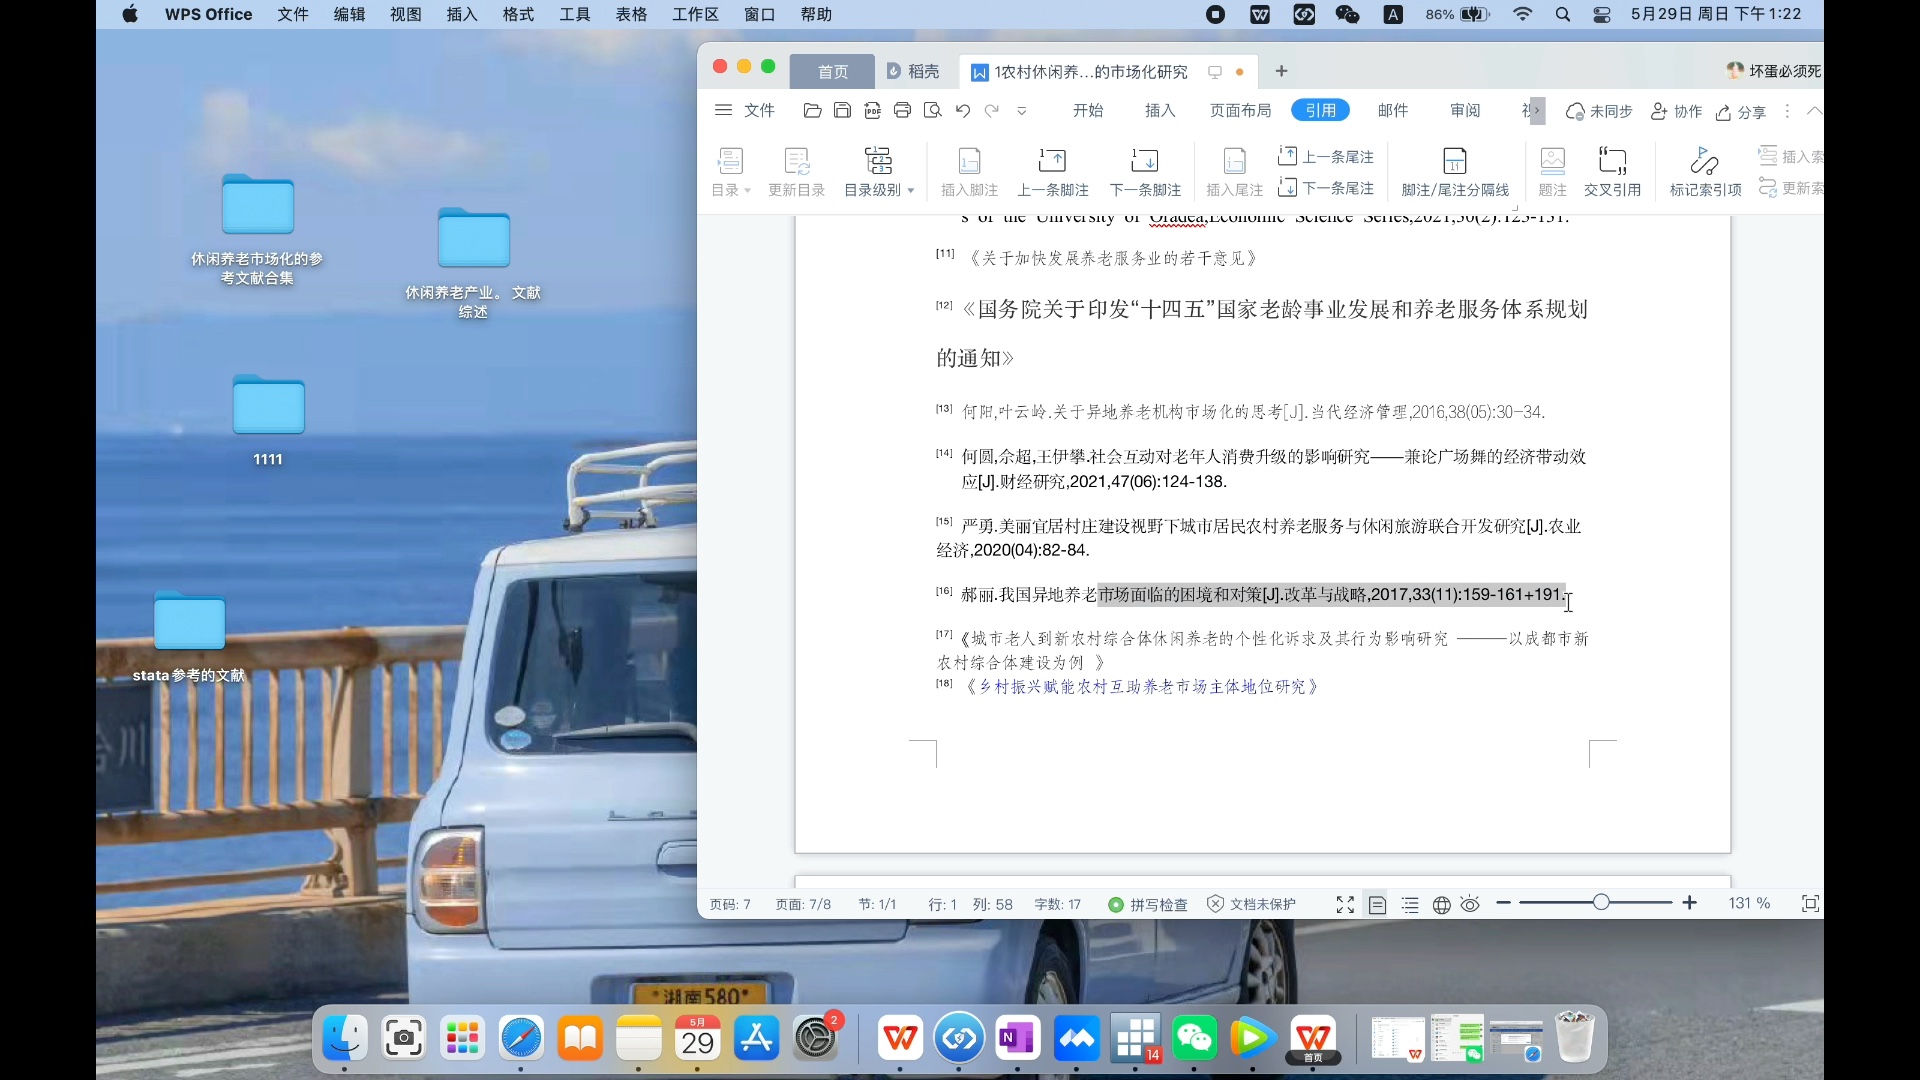This screenshot has height=1080, width=1920.
Task: Jump to previous footnote via 上一条脚注
Action: [x=1053, y=172]
